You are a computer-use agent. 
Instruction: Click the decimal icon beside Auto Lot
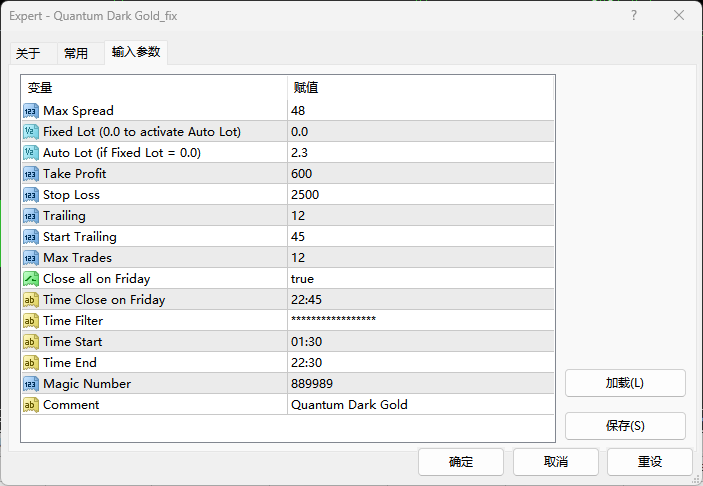pyautogui.click(x=30, y=153)
